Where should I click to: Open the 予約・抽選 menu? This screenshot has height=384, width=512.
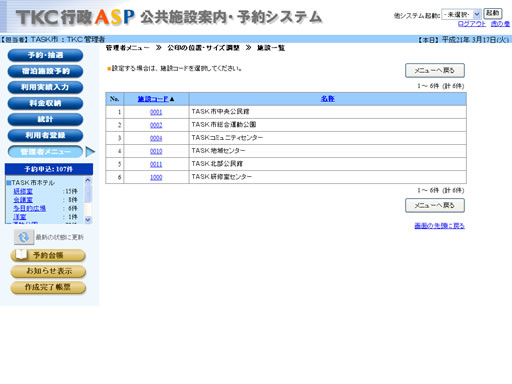click(x=45, y=55)
